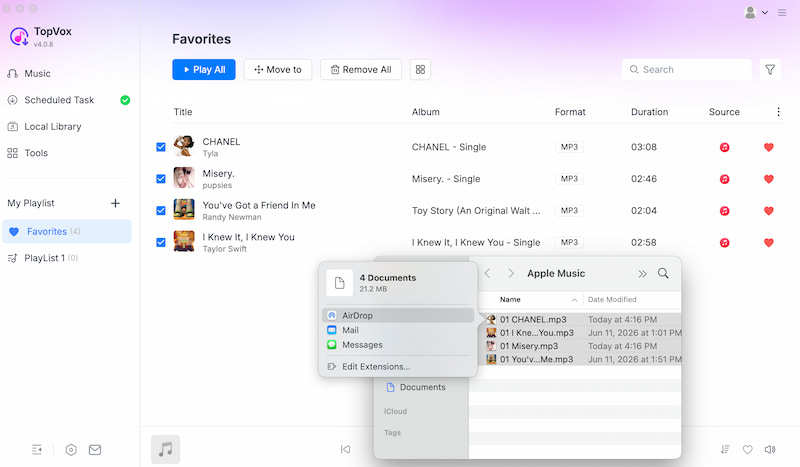This screenshot has height=467, width=800.
Task: Expand Finder toolbar overflow chevrons
Action: tap(642, 274)
